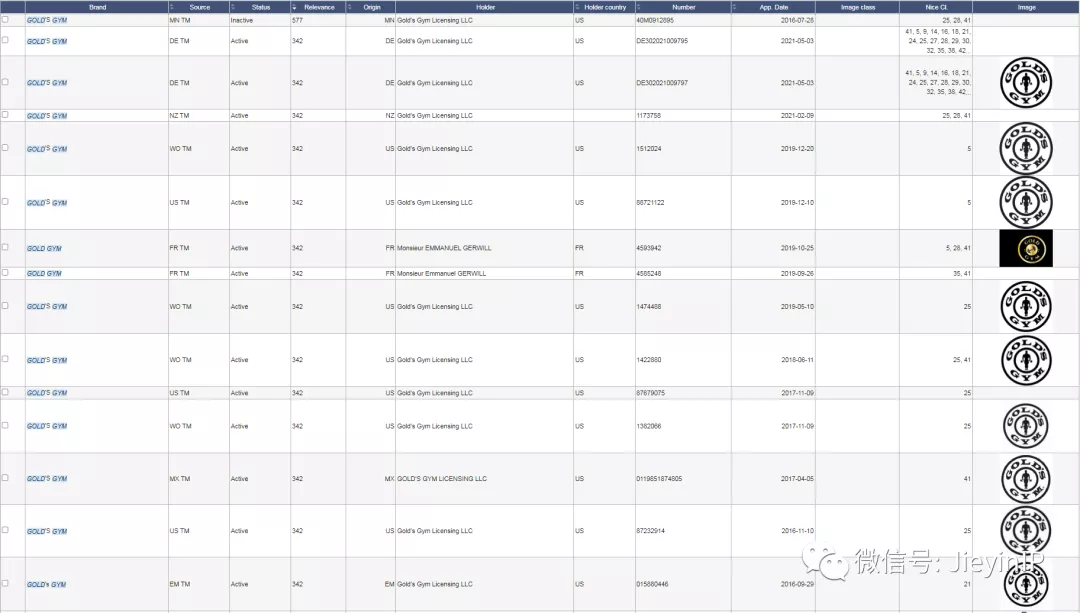The image size is (1080, 613).
Task: Open the GOLD'S GYM link in the MN TM row
Action: [x=47, y=21]
